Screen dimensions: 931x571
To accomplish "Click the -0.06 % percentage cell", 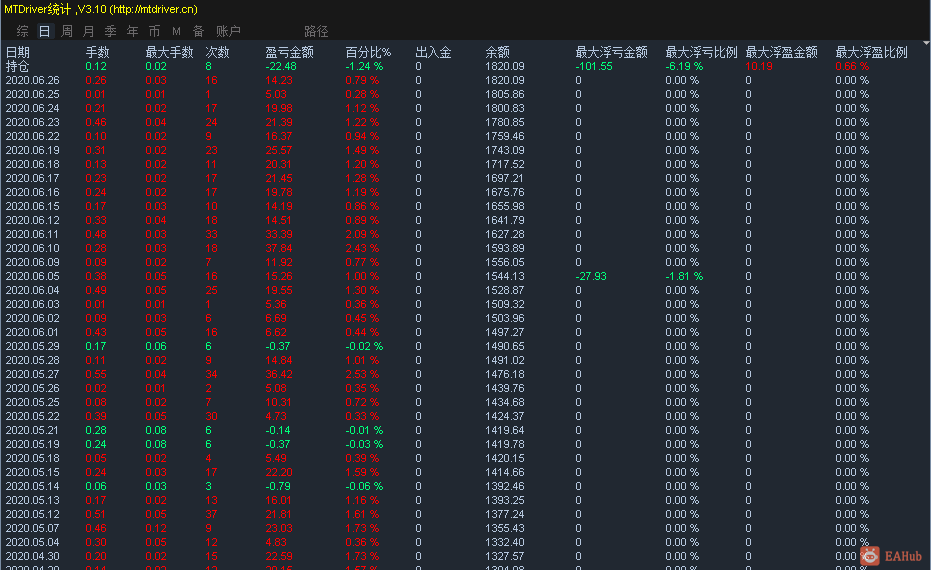I will click(x=364, y=486).
